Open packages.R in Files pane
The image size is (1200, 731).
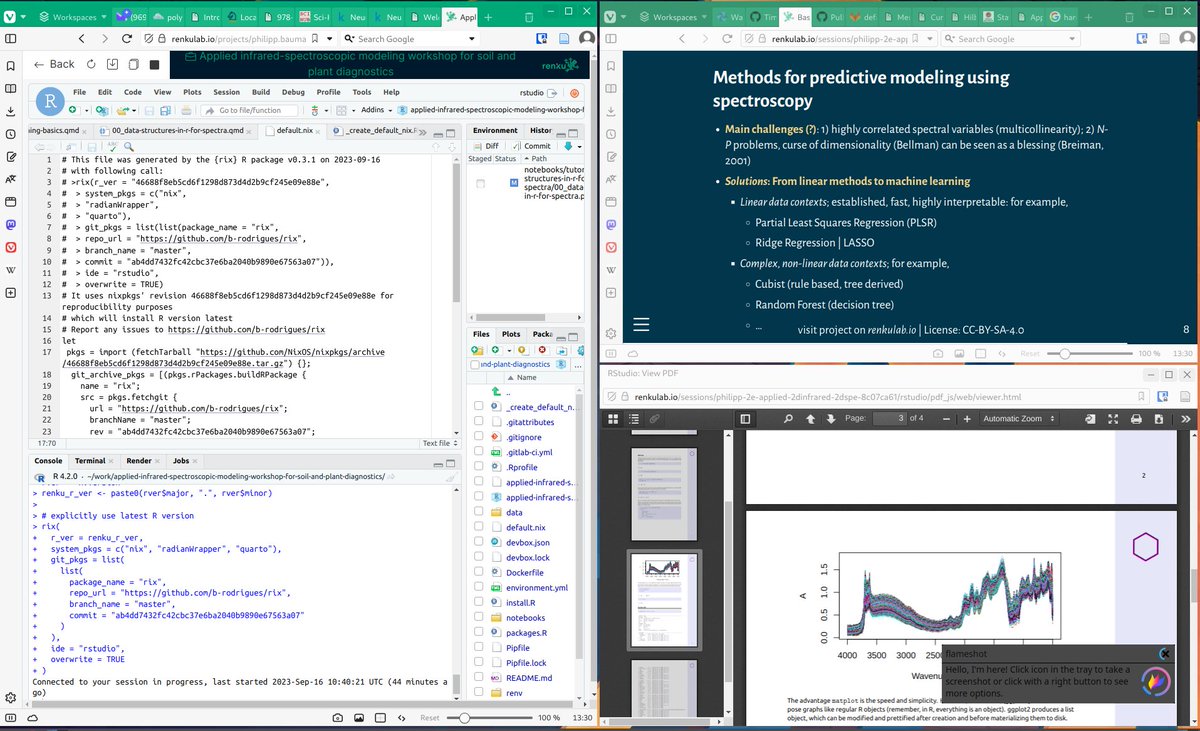tap(526, 633)
